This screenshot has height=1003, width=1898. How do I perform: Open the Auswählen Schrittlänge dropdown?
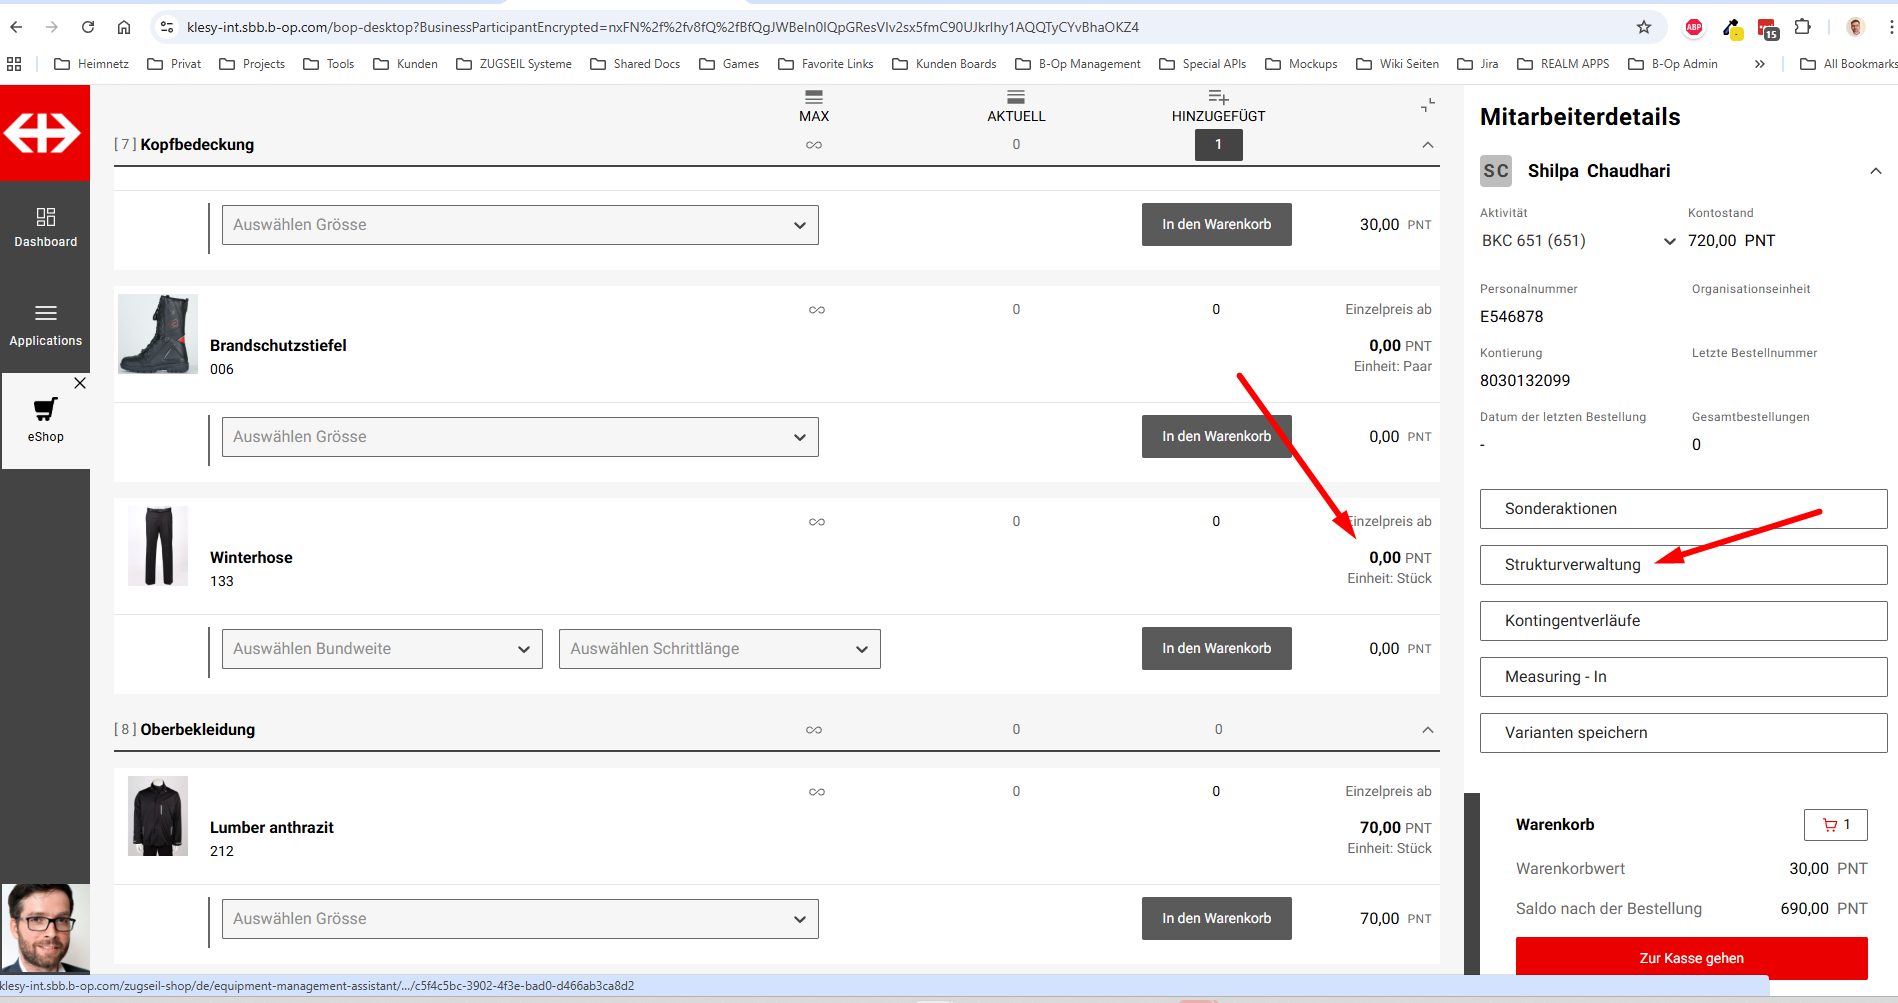(x=719, y=649)
